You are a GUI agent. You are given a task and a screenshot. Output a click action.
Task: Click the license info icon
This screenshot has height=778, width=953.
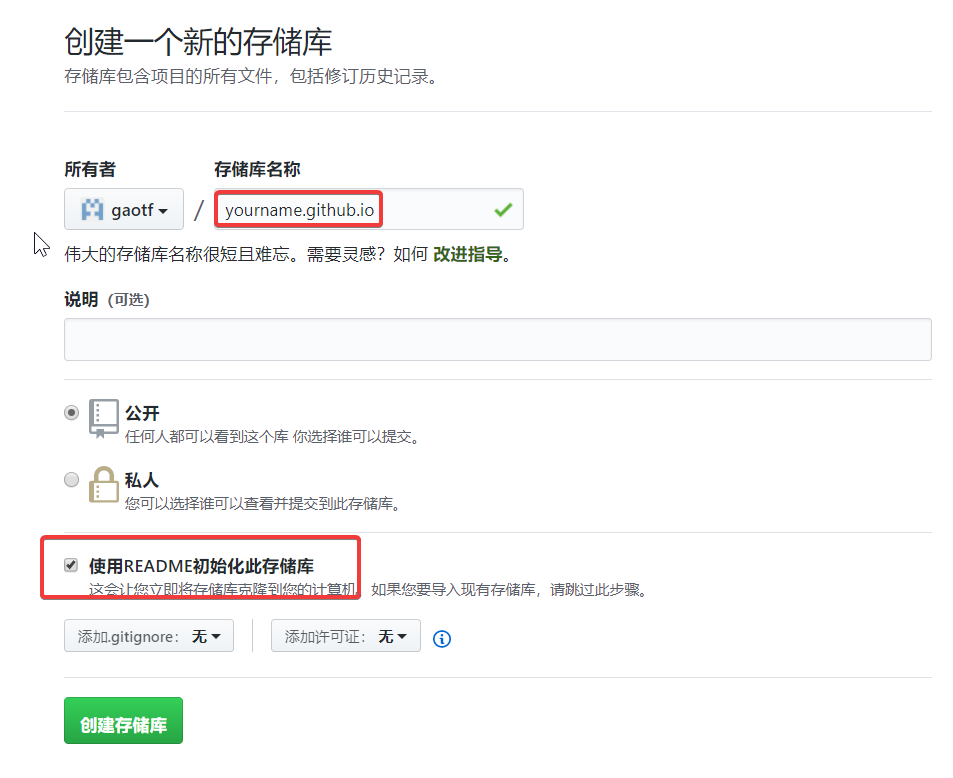tap(442, 639)
